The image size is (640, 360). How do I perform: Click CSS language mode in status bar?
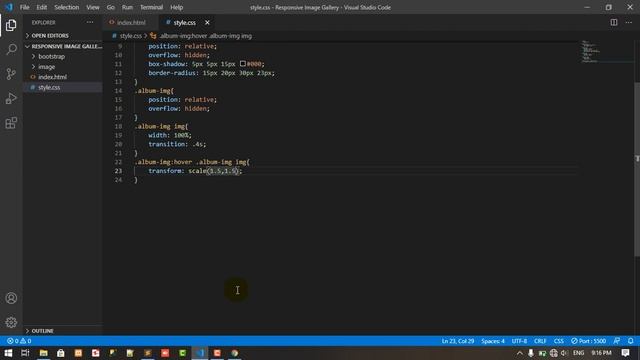click(x=559, y=341)
